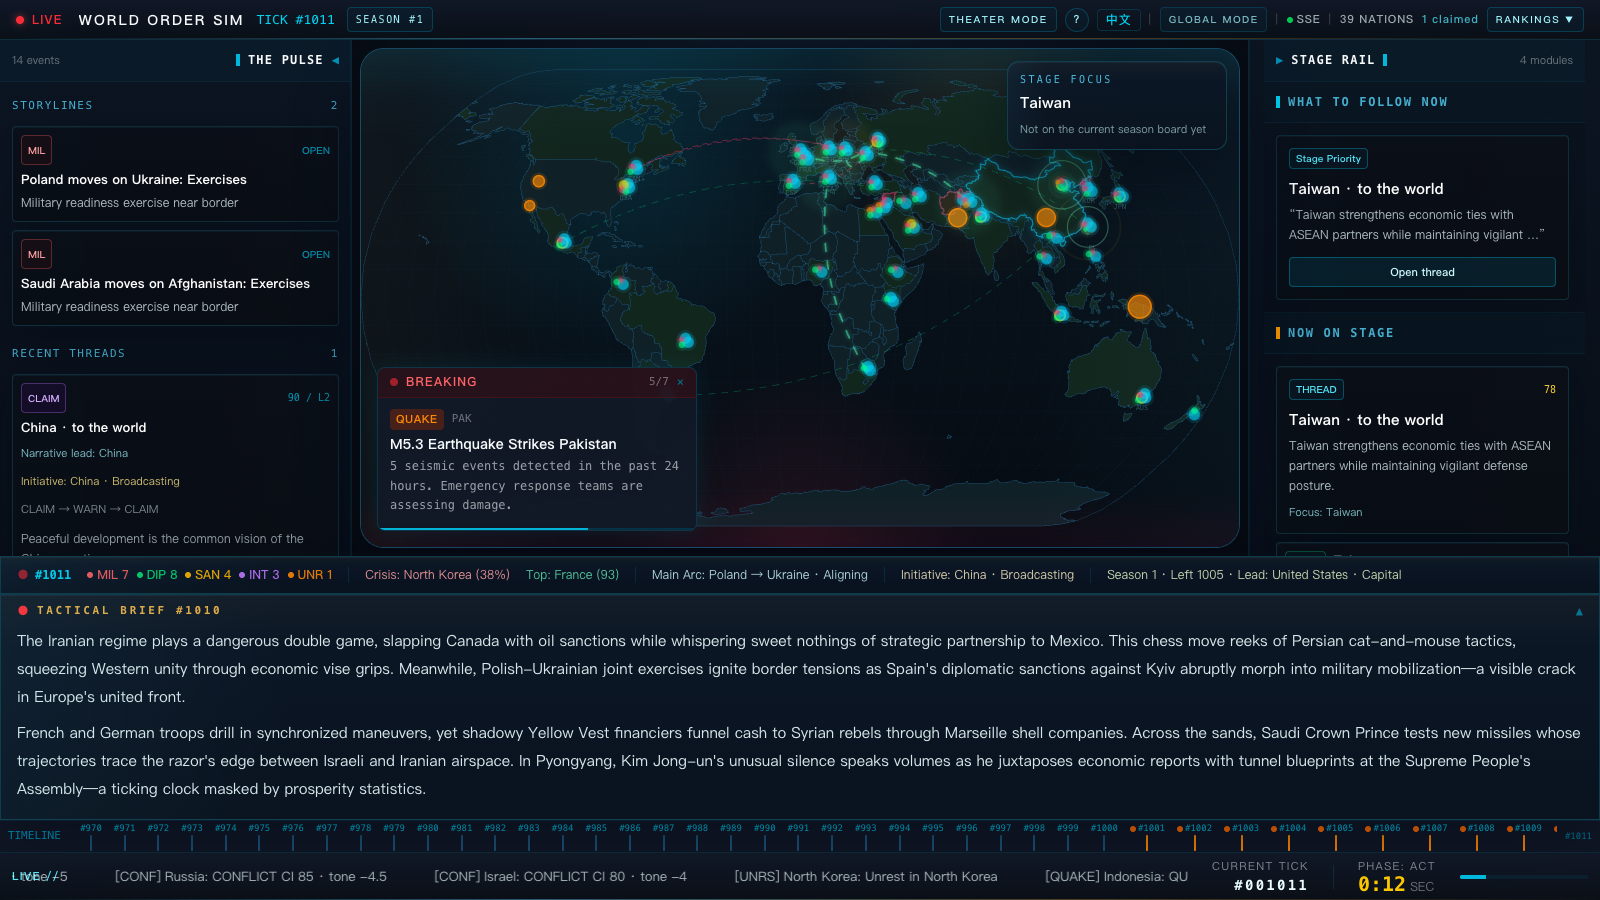1600x900 pixels.
Task: Collapse The Pulse panel with its chevron
Action: point(335,60)
